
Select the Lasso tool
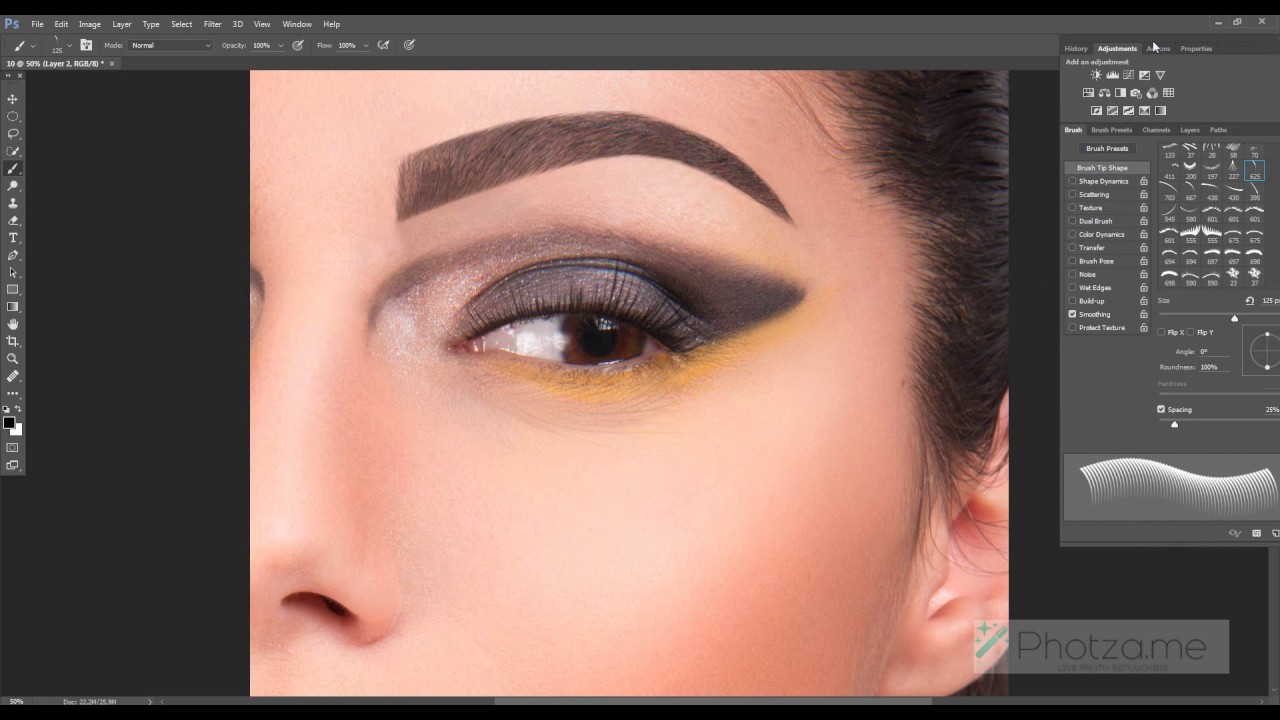[x=13, y=133]
